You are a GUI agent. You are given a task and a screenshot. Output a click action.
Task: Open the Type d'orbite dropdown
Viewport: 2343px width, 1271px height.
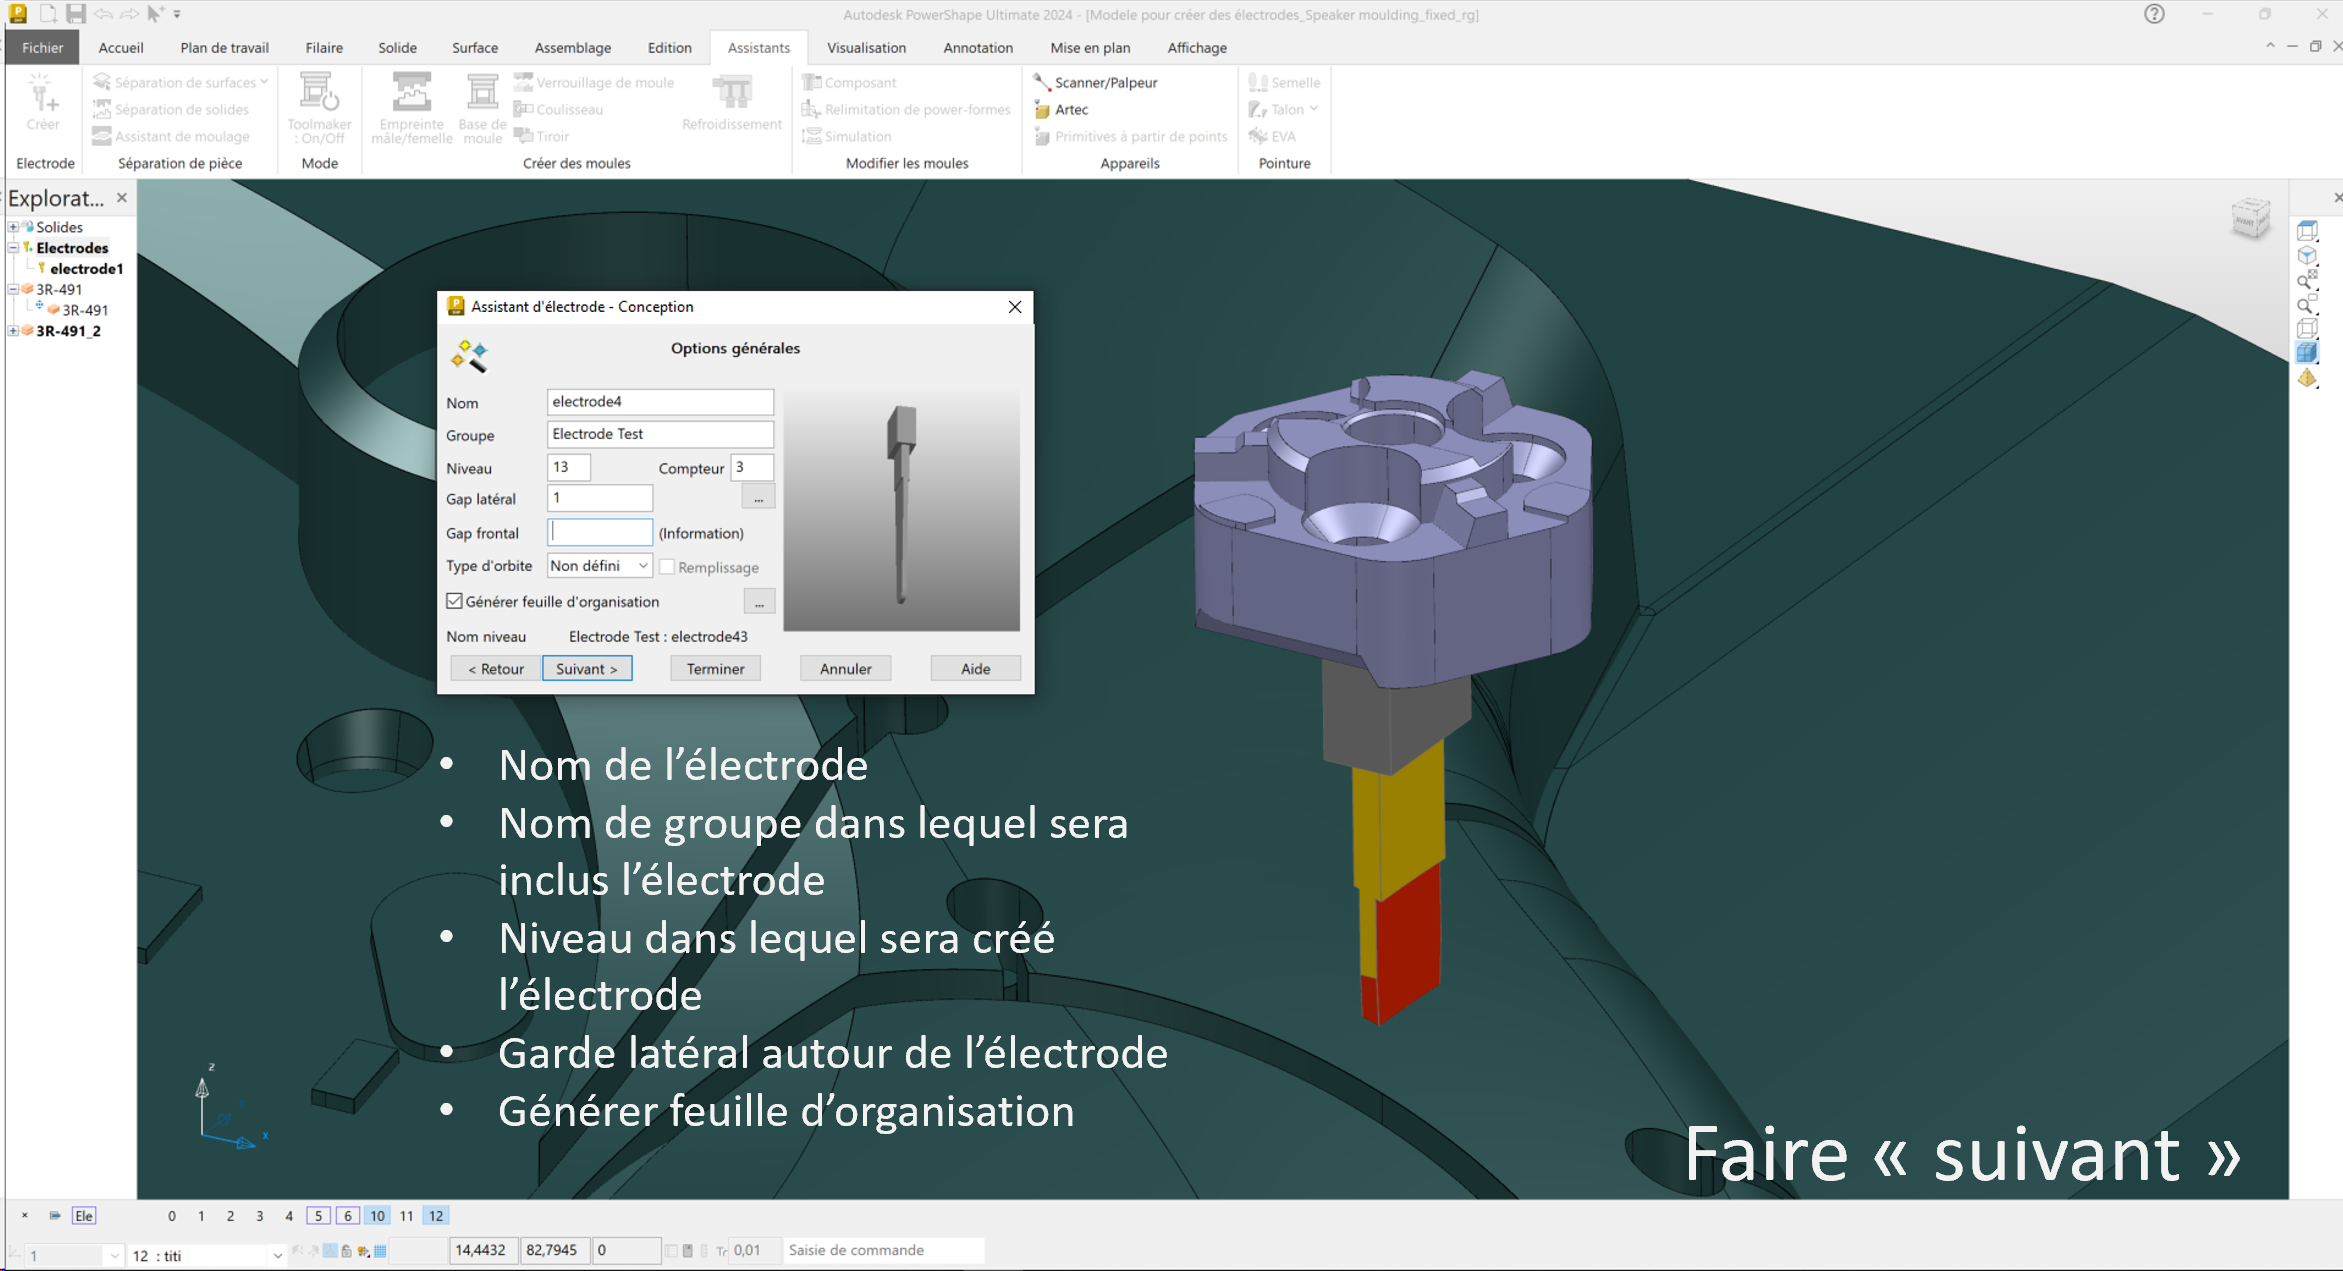click(600, 566)
